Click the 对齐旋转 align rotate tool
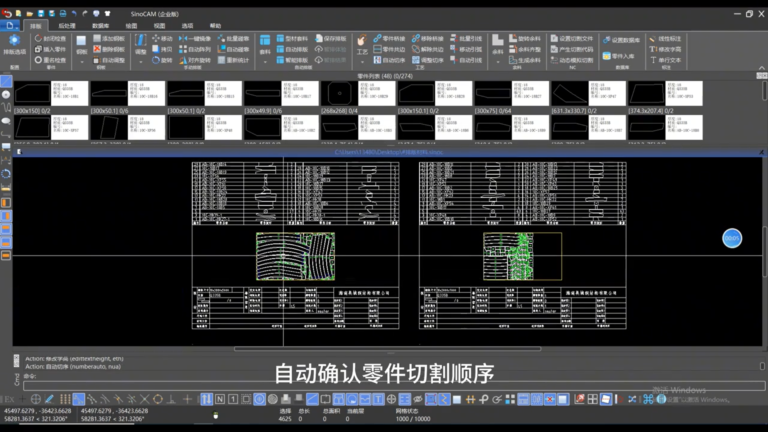This screenshot has width=768, height=432. 195,60
